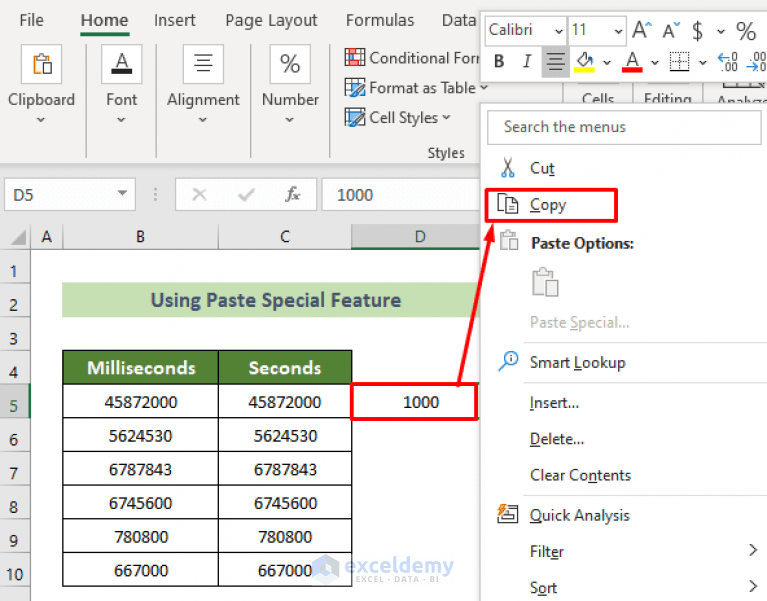Expand the Name Box D5 dropdown
The height and width of the screenshot is (601, 767).
coord(122,194)
